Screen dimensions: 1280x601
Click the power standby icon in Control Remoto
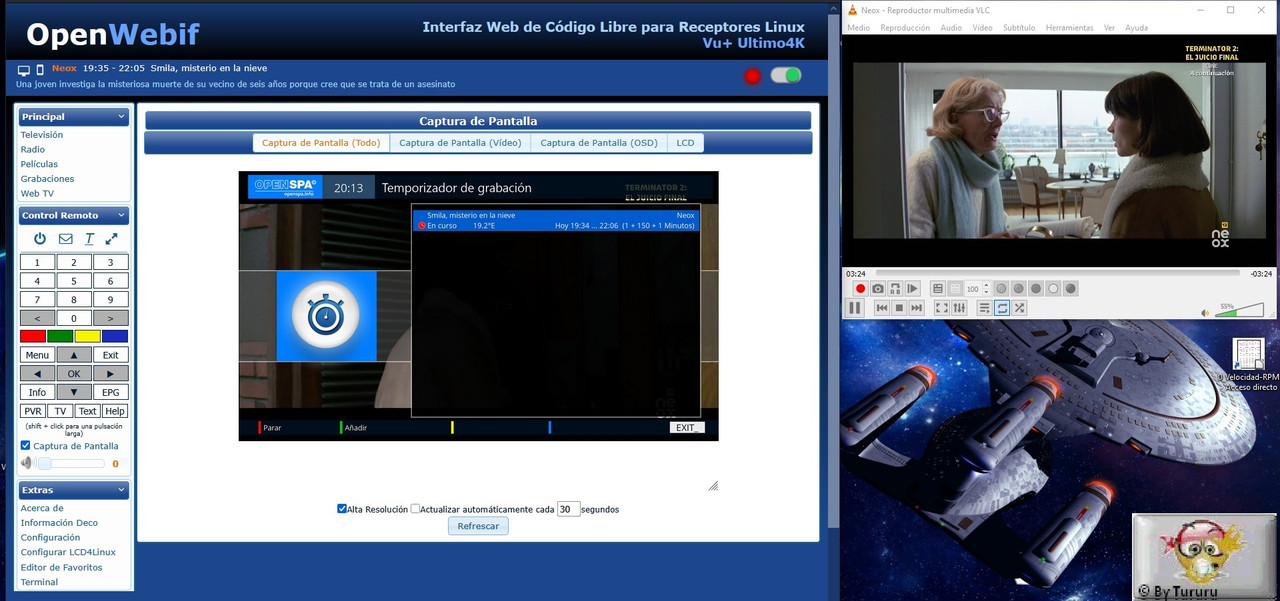point(40,239)
